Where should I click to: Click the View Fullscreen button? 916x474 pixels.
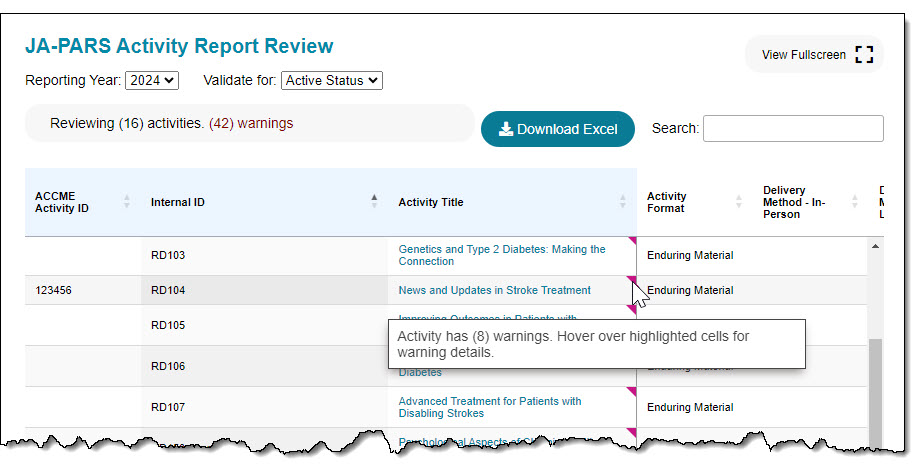click(814, 54)
